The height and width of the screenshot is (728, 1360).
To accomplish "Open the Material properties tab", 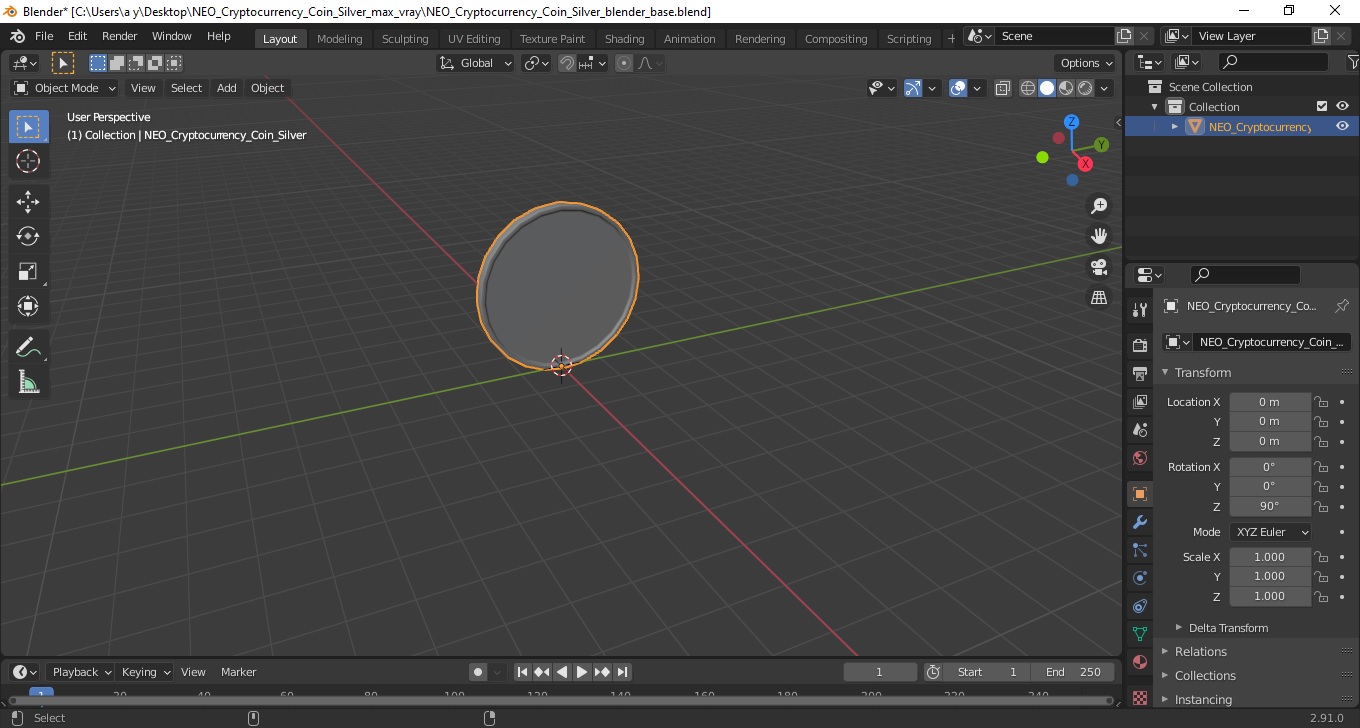I will click(x=1139, y=662).
